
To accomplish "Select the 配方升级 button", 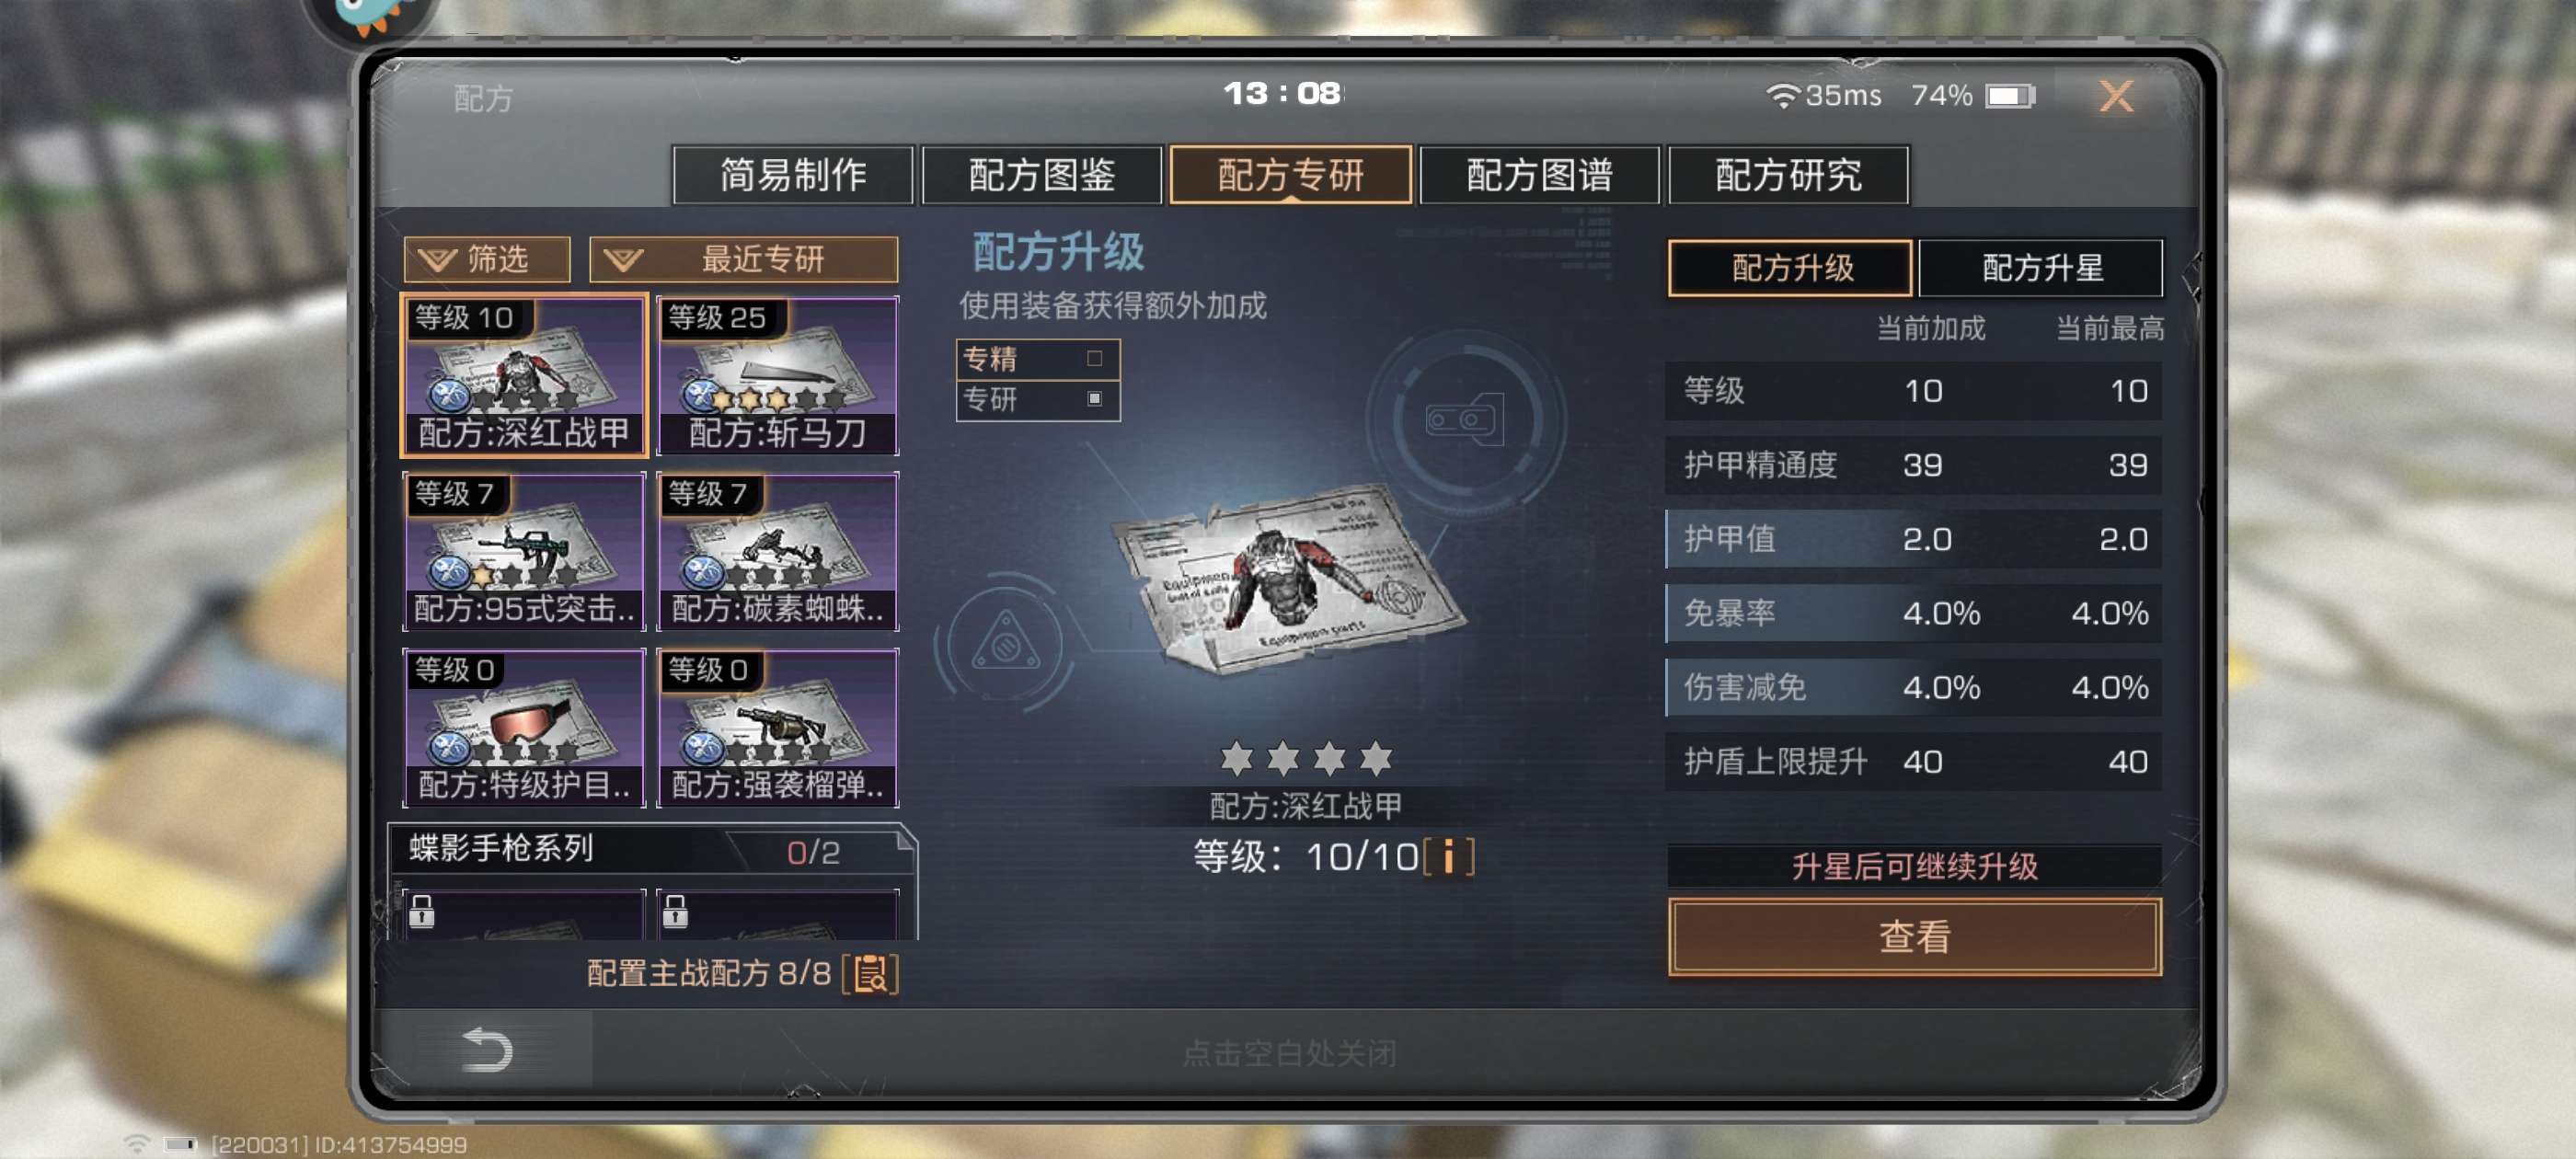I will tap(1790, 268).
